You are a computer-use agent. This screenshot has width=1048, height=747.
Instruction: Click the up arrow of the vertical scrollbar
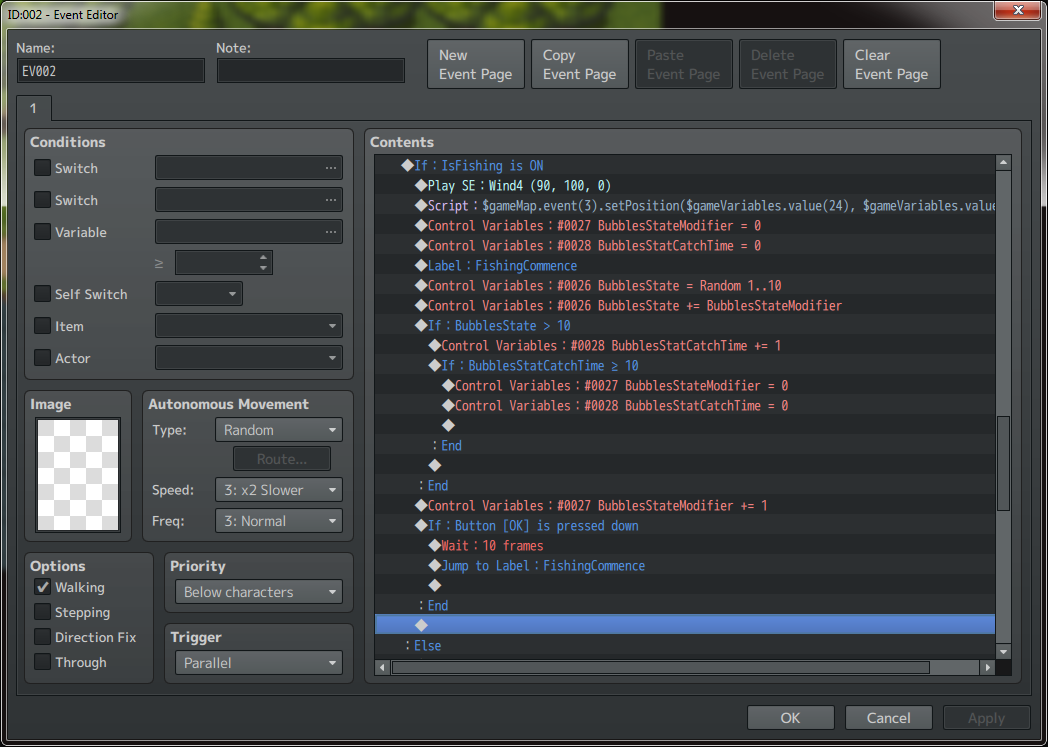[x=1003, y=164]
